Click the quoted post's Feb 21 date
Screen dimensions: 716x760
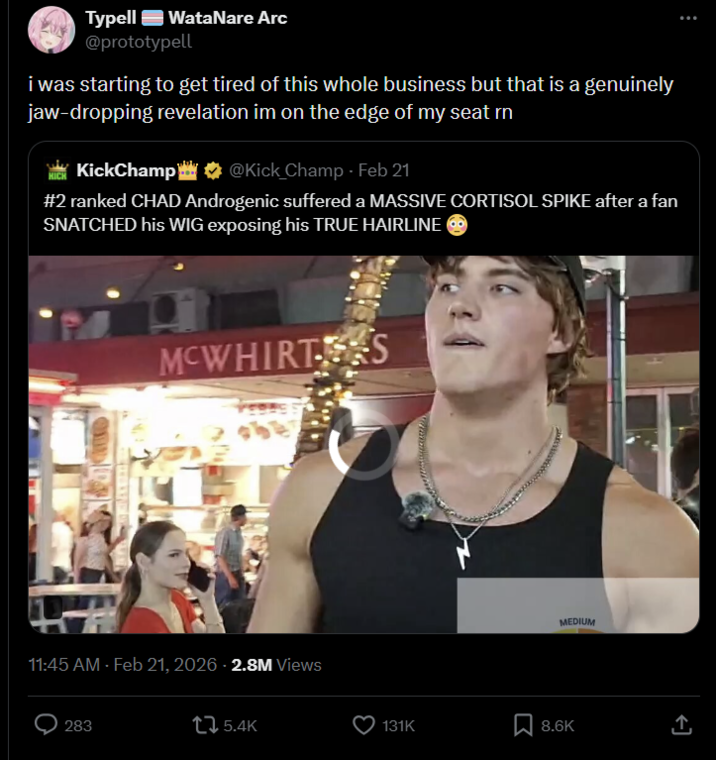pyautogui.click(x=384, y=170)
